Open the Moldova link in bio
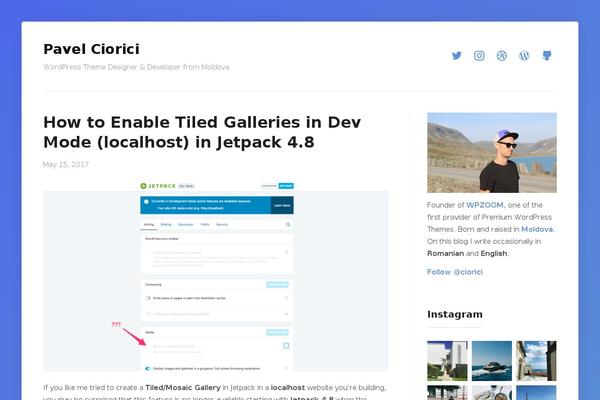This screenshot has height=400, width=600. click(537, 229)
